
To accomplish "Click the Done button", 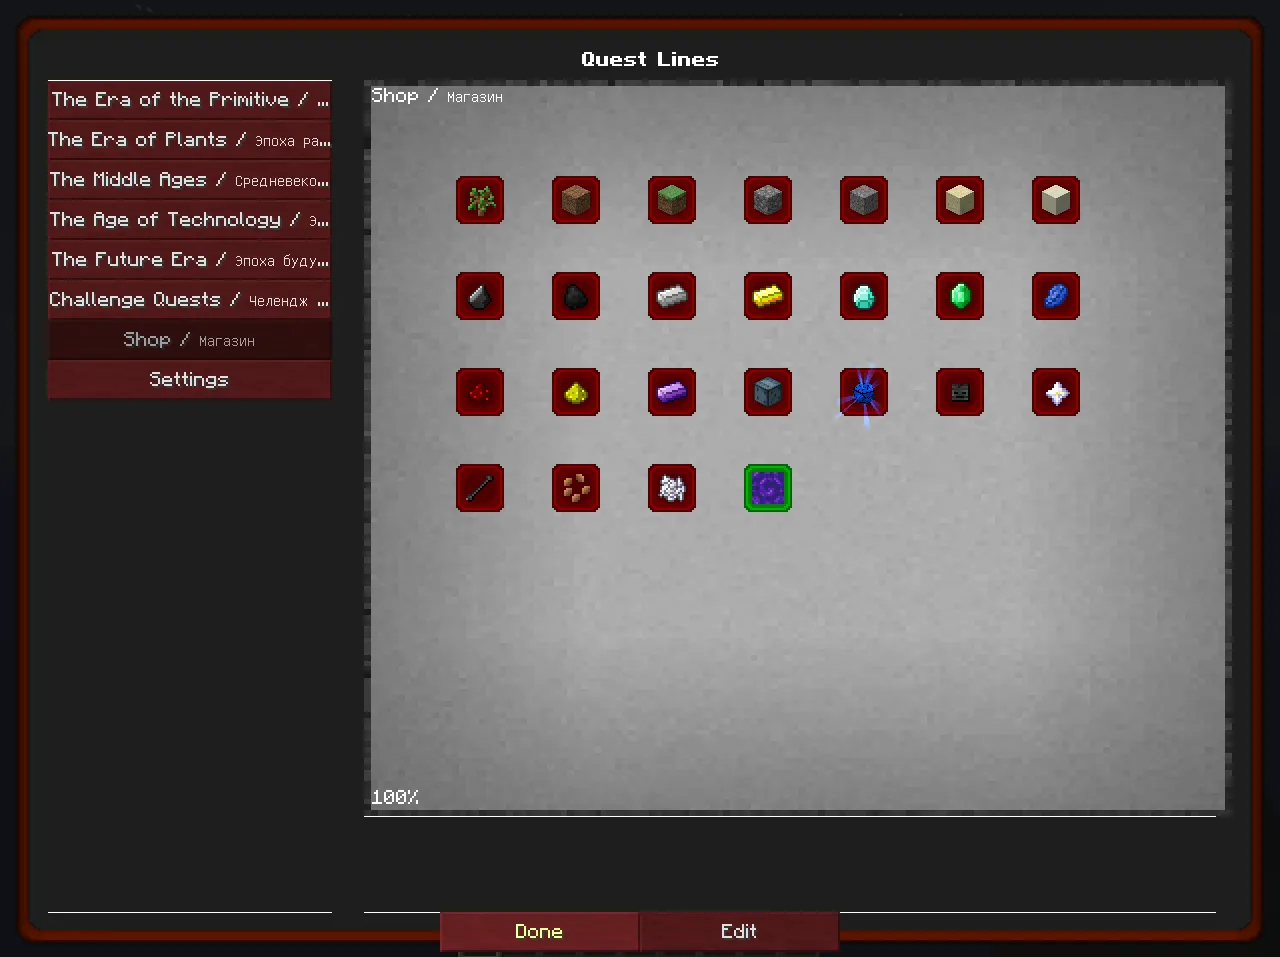I will click(x=539, y=931).
